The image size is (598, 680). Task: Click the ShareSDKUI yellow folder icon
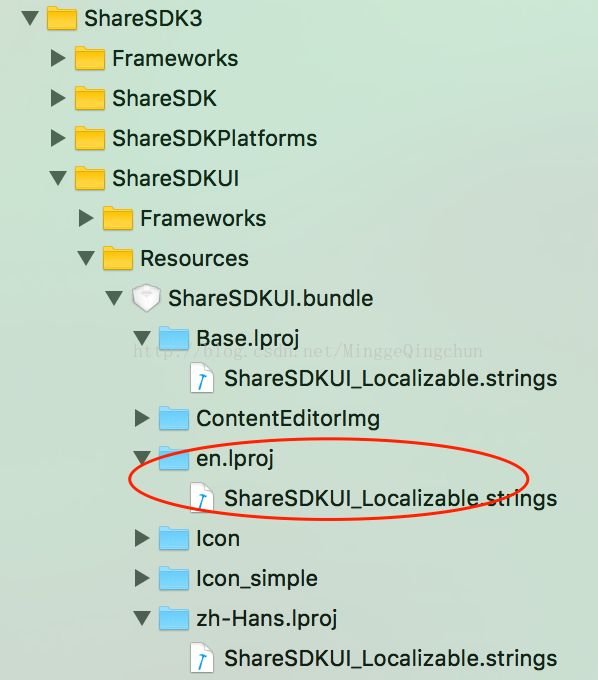[x=90, y=178]
